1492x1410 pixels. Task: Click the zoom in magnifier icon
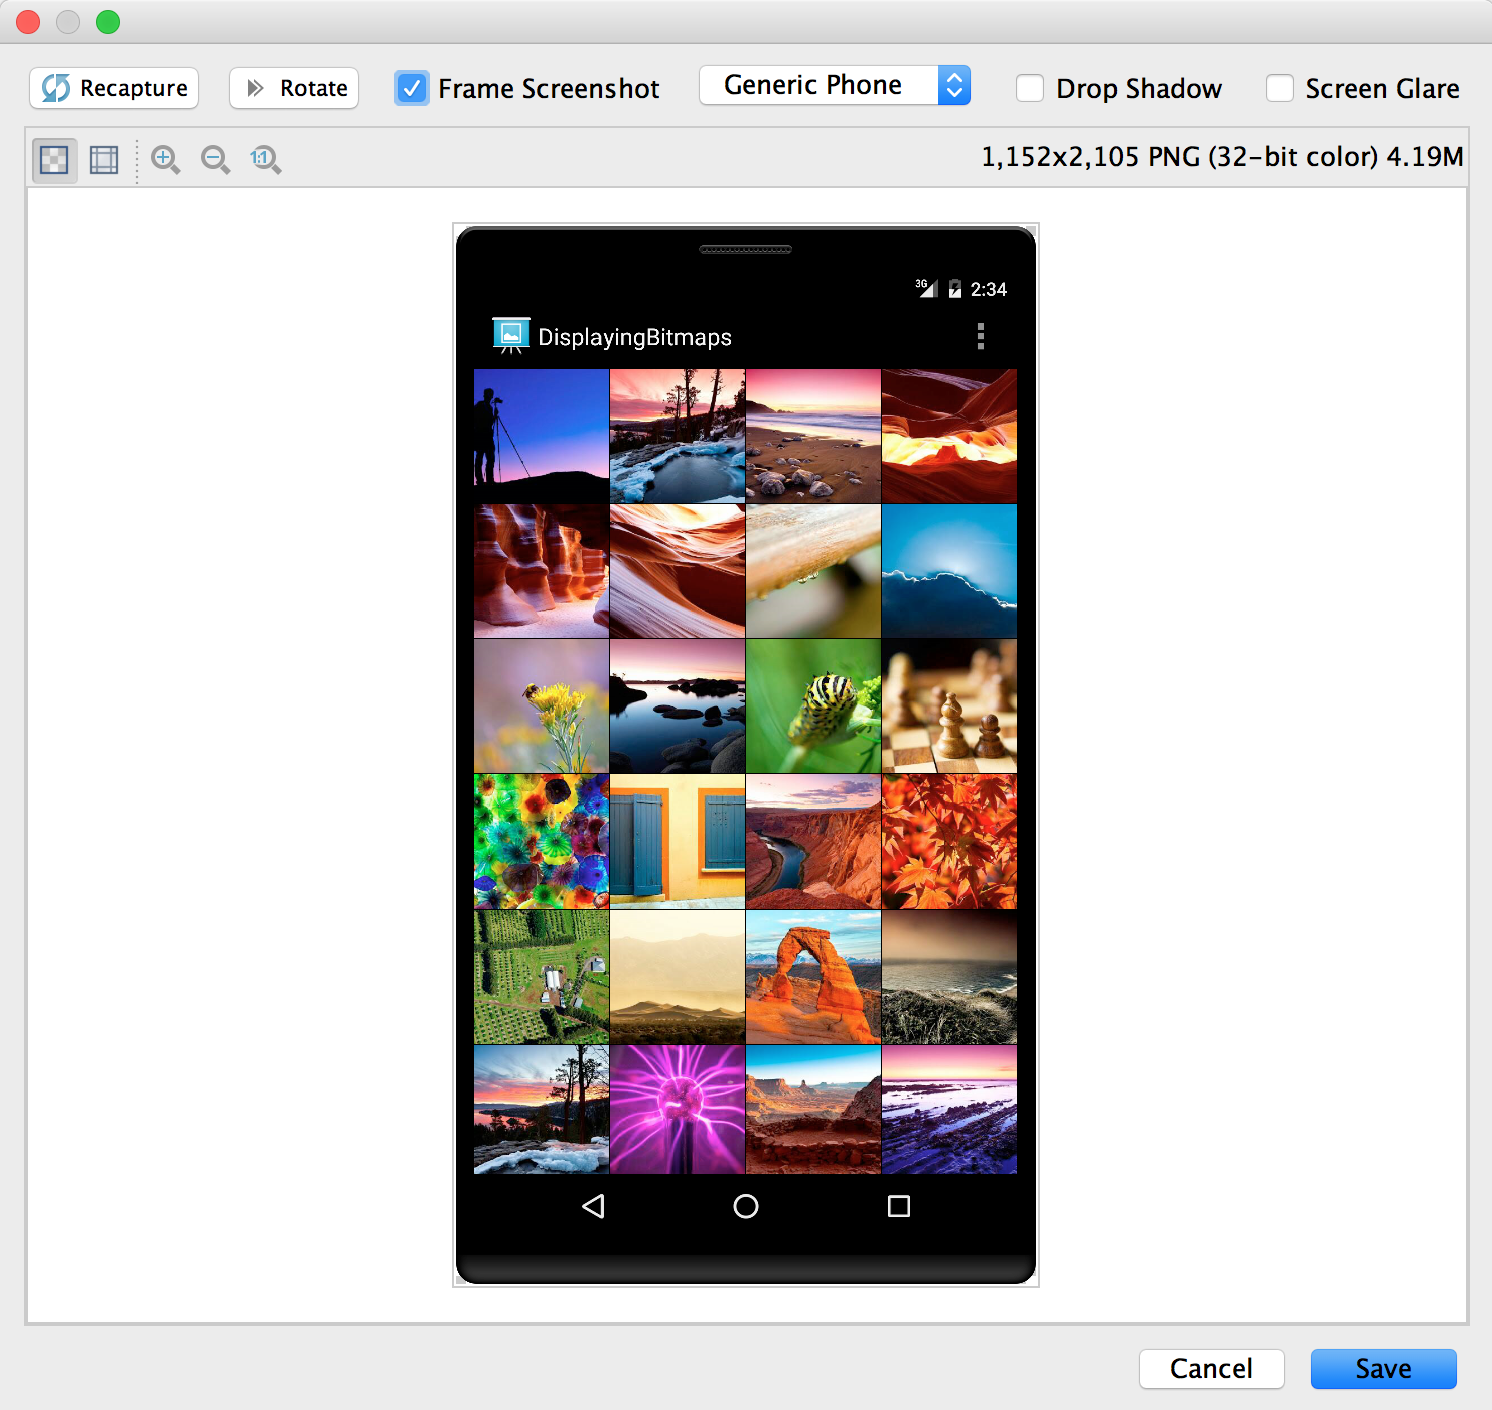coord(165,159)
